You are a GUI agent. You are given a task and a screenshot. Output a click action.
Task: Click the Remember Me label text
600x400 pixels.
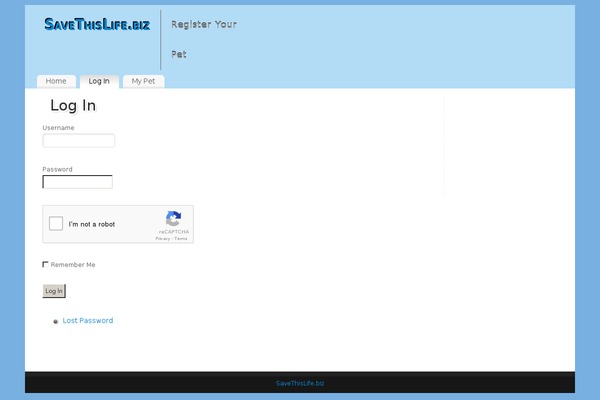pos(73,265)
